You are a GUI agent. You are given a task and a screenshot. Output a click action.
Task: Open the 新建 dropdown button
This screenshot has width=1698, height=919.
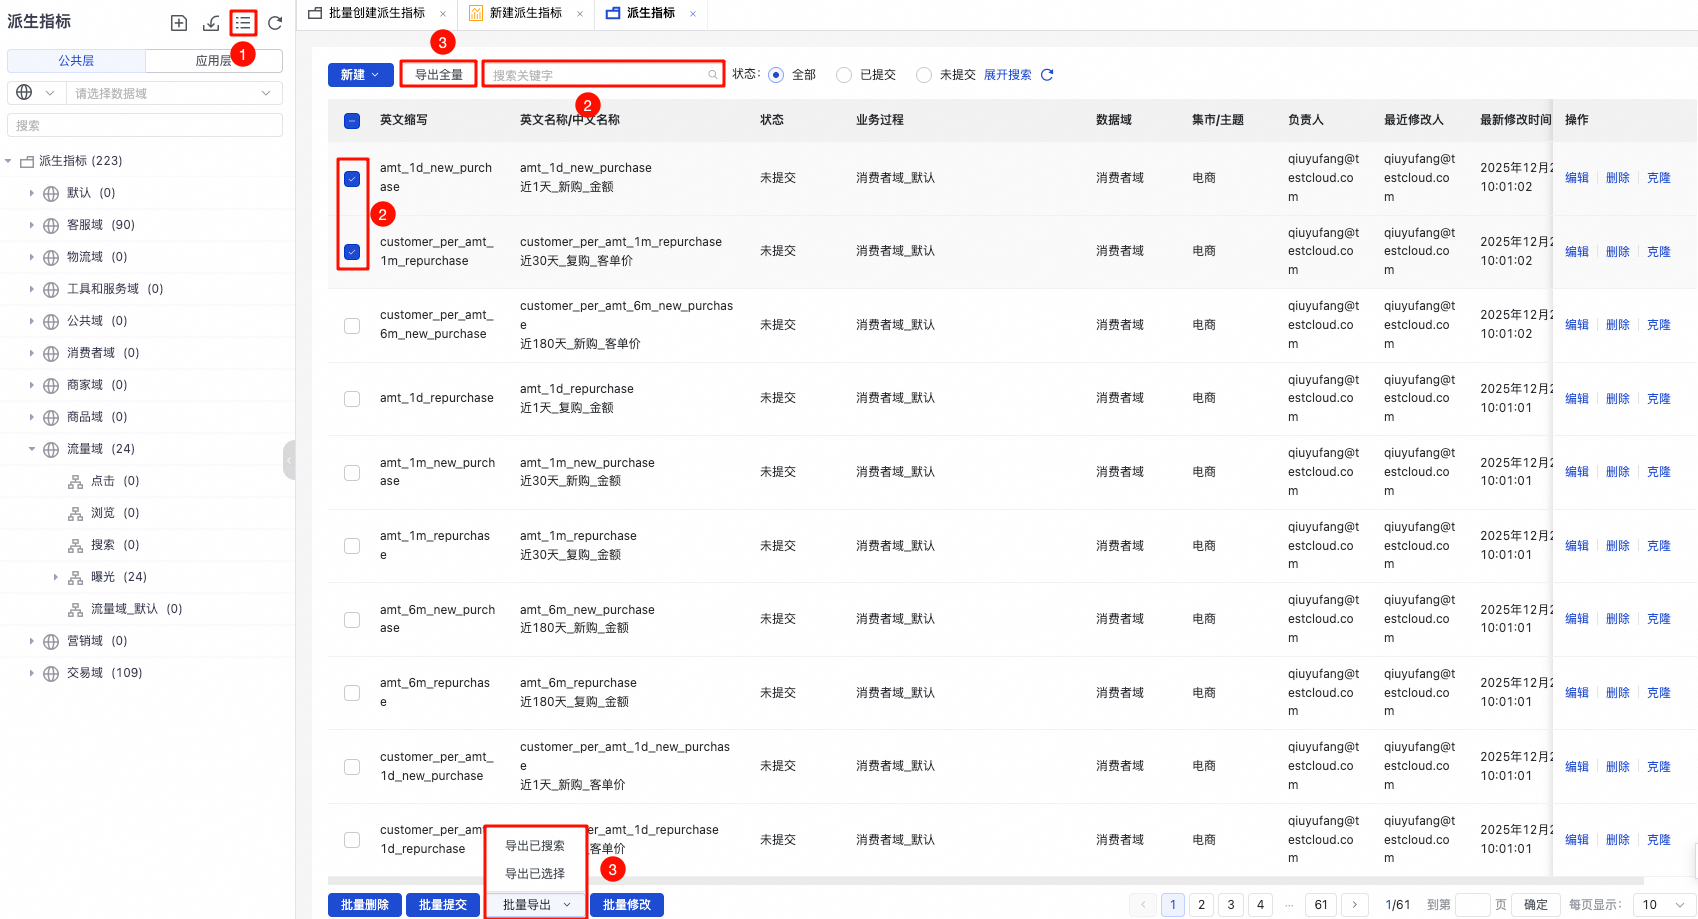[361, 75]
